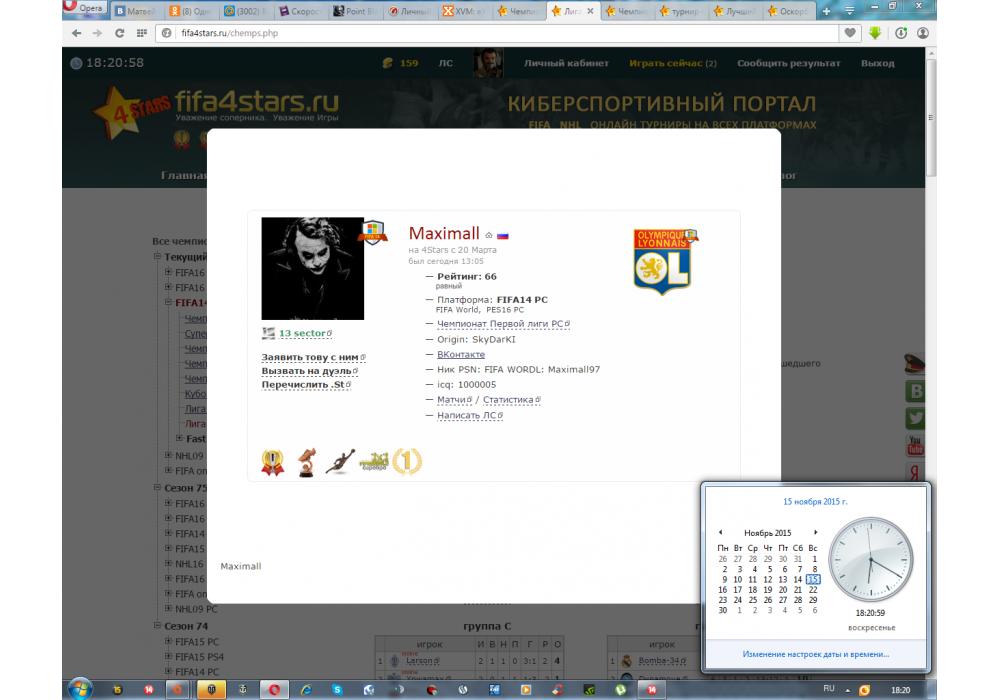Reload the page with refresh button

tap(119, 33)
